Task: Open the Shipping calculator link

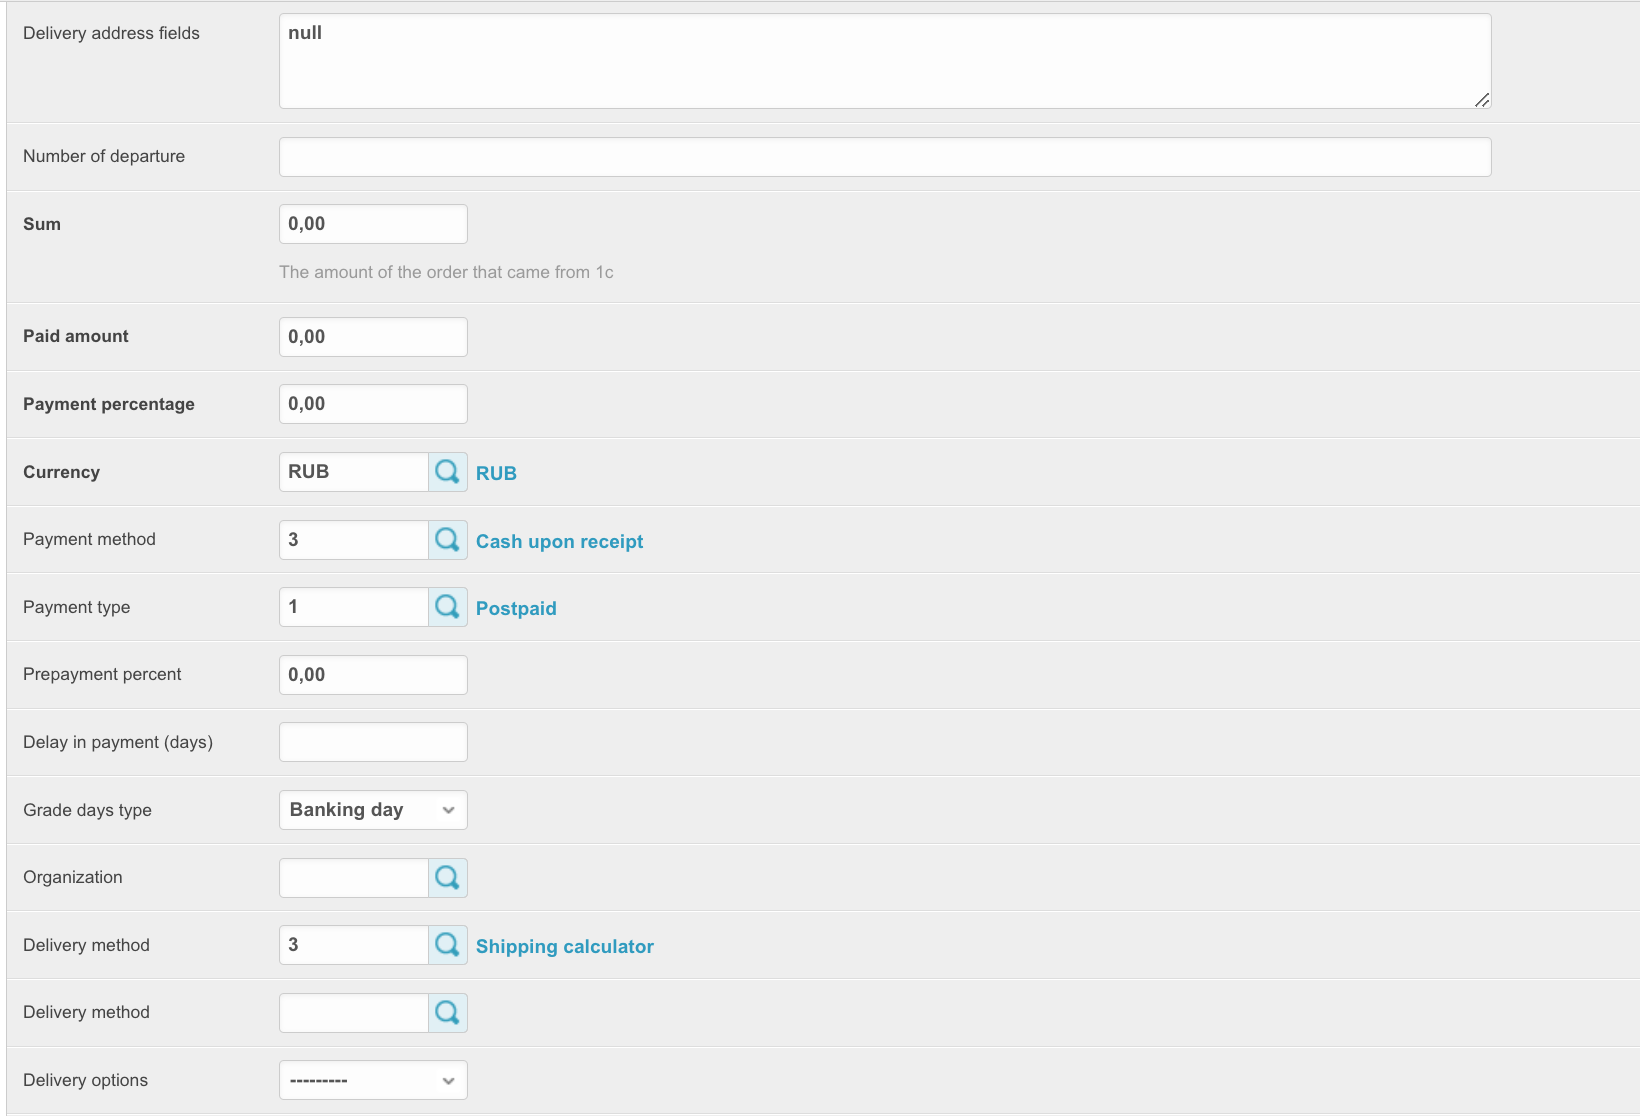Action: tap(564, 946)
